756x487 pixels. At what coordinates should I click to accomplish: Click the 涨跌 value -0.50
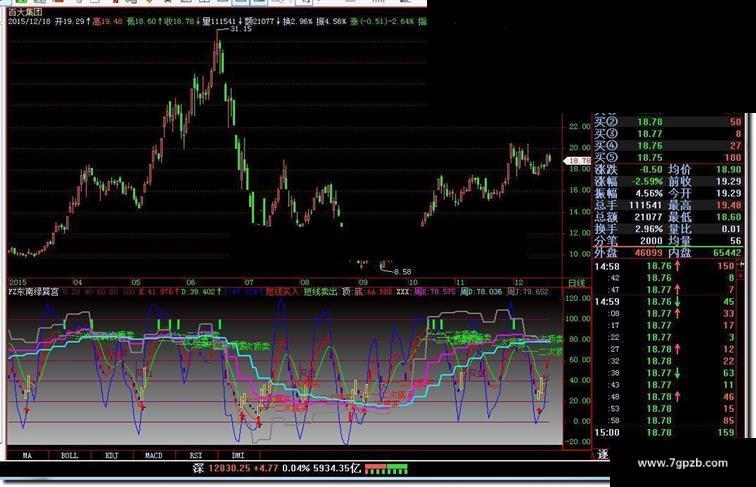650,170
